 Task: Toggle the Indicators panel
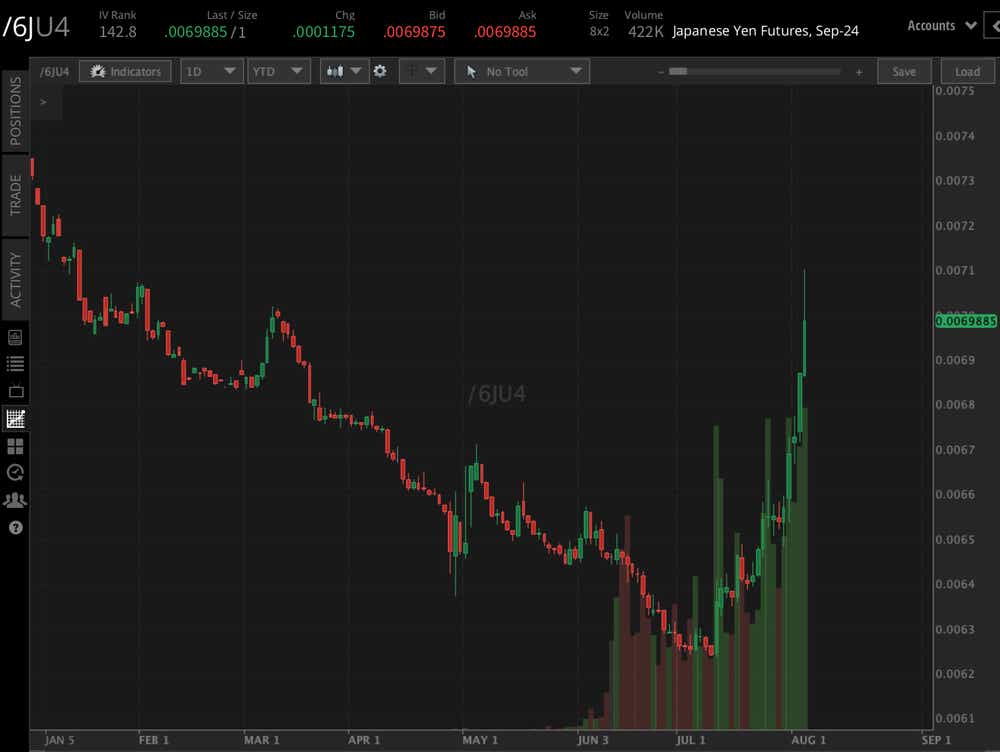[124, 71]
